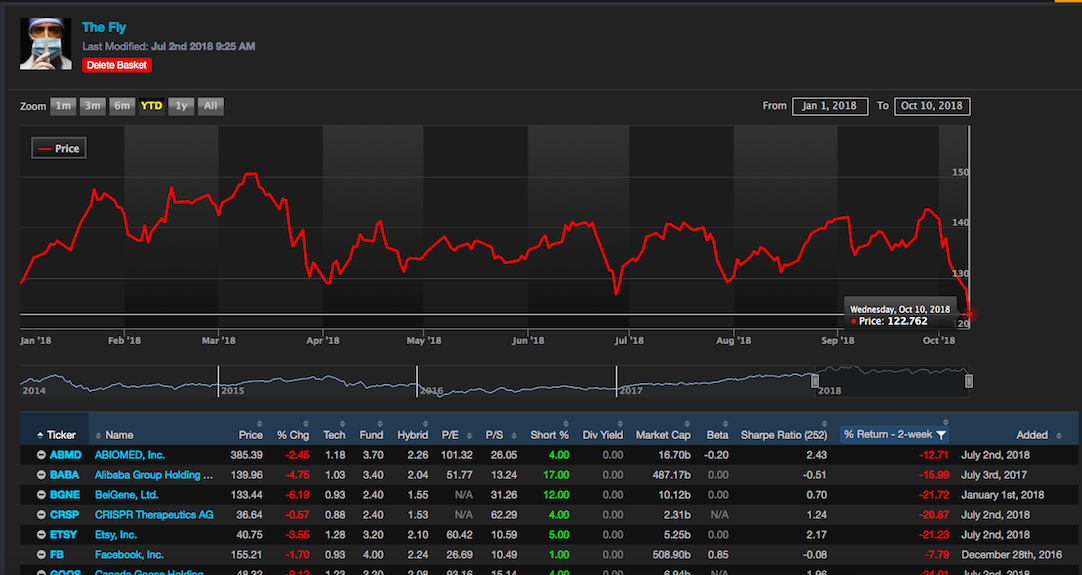Set chart zoom to 1y

click(181, 106)
